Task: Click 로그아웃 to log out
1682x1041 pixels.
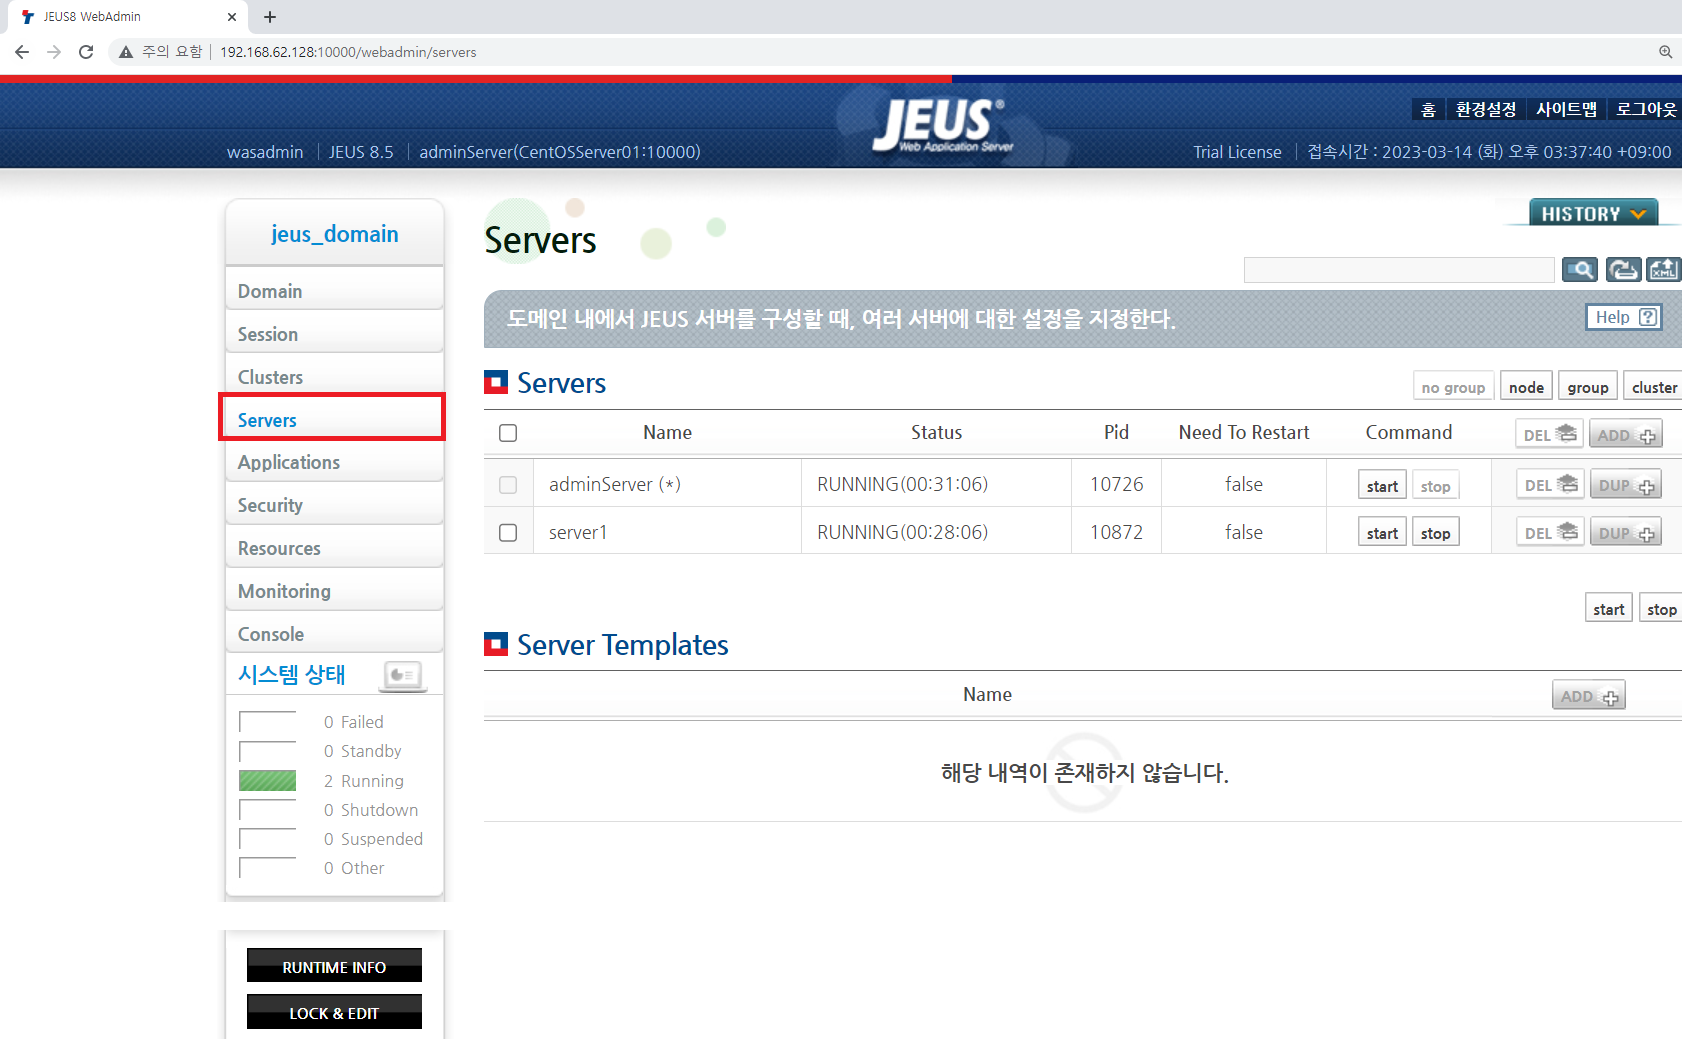Action: (1646, 110)
